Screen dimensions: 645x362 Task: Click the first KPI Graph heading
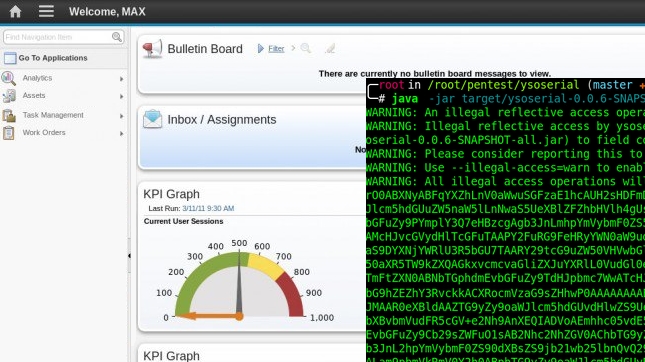click(172, 194)
